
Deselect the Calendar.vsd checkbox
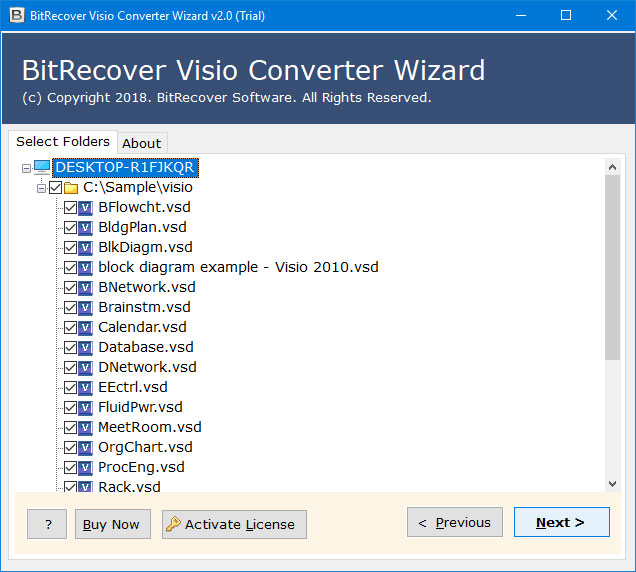[x=71, y=327]
